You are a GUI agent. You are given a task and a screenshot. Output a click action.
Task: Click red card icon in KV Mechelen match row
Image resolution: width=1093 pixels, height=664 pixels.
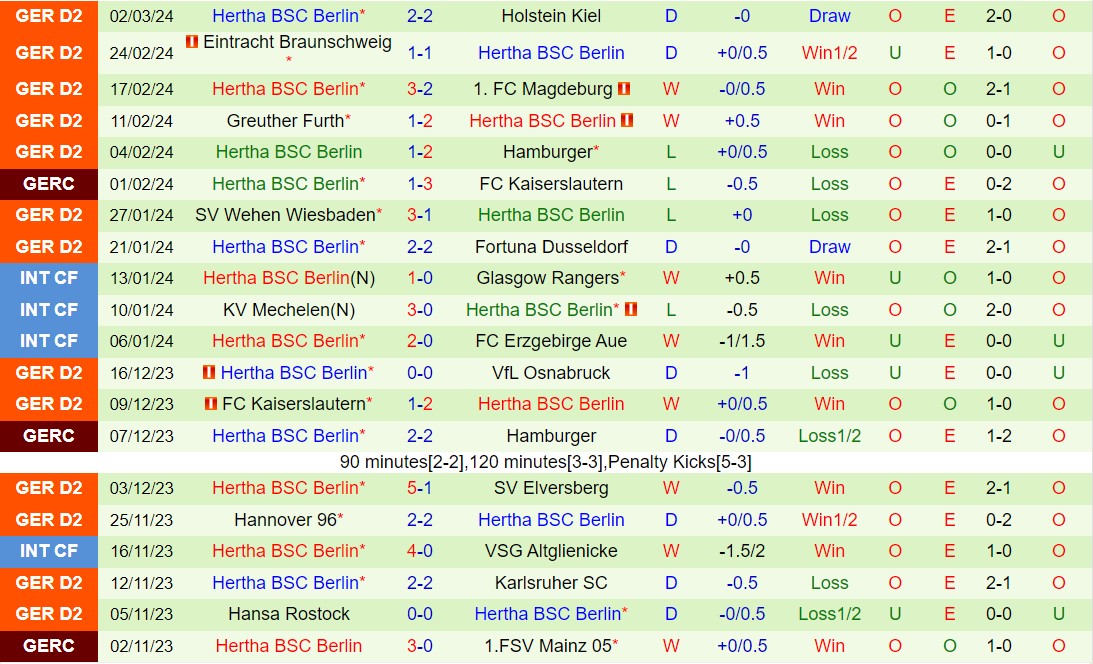(630, 310)
